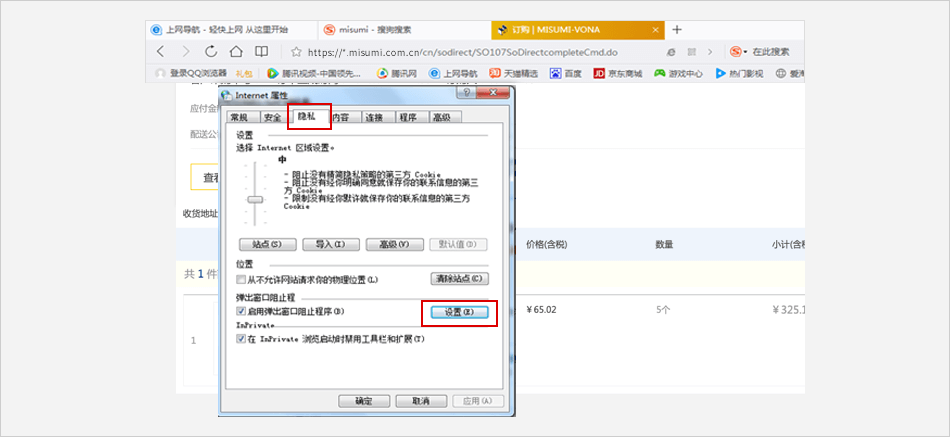Open 京东商城 bookmark in favorites bar

(617, 73)
